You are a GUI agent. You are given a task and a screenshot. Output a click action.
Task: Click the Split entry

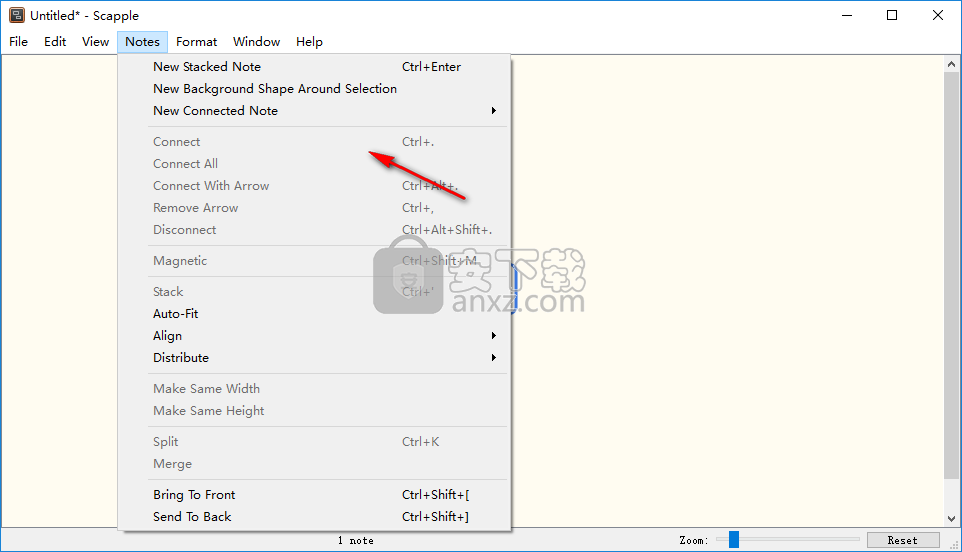pos(314,442)
